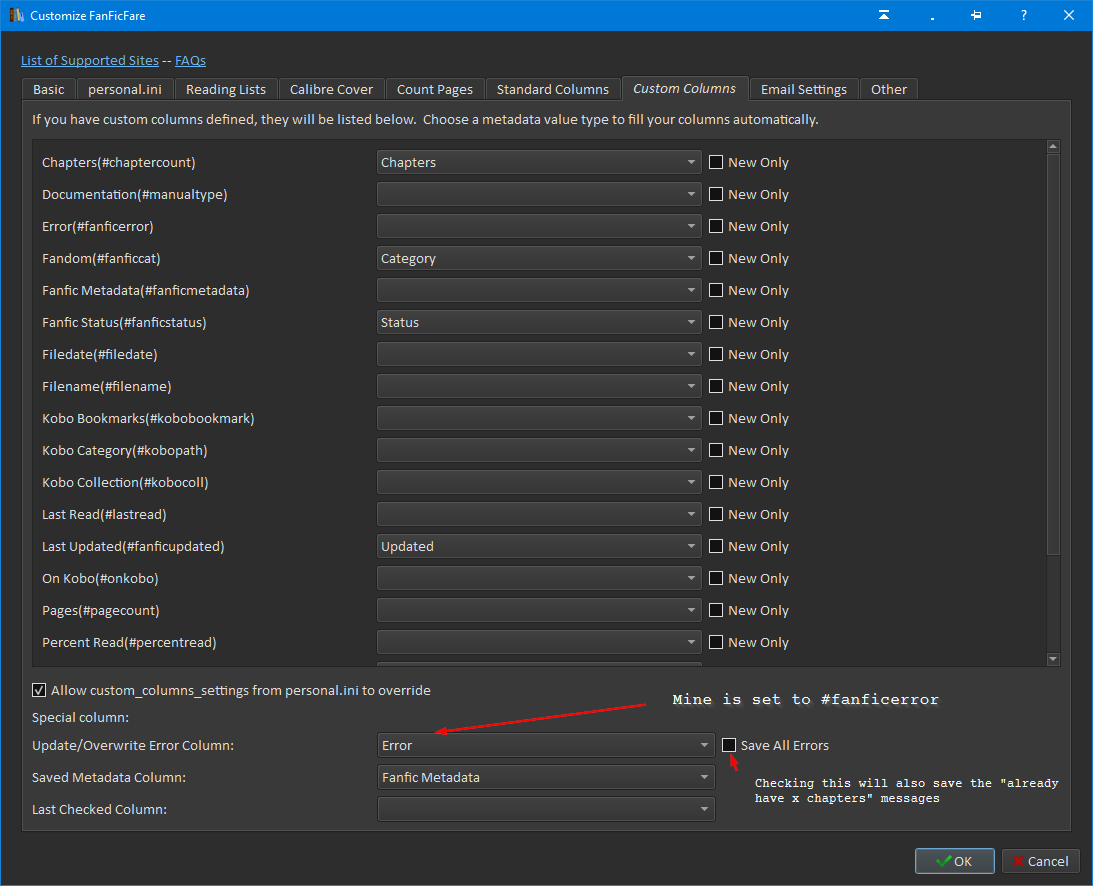The height and width of the screenshot is (886, 1093).
Task: Click the pin icon in the title bar
Action: [976, 16]
